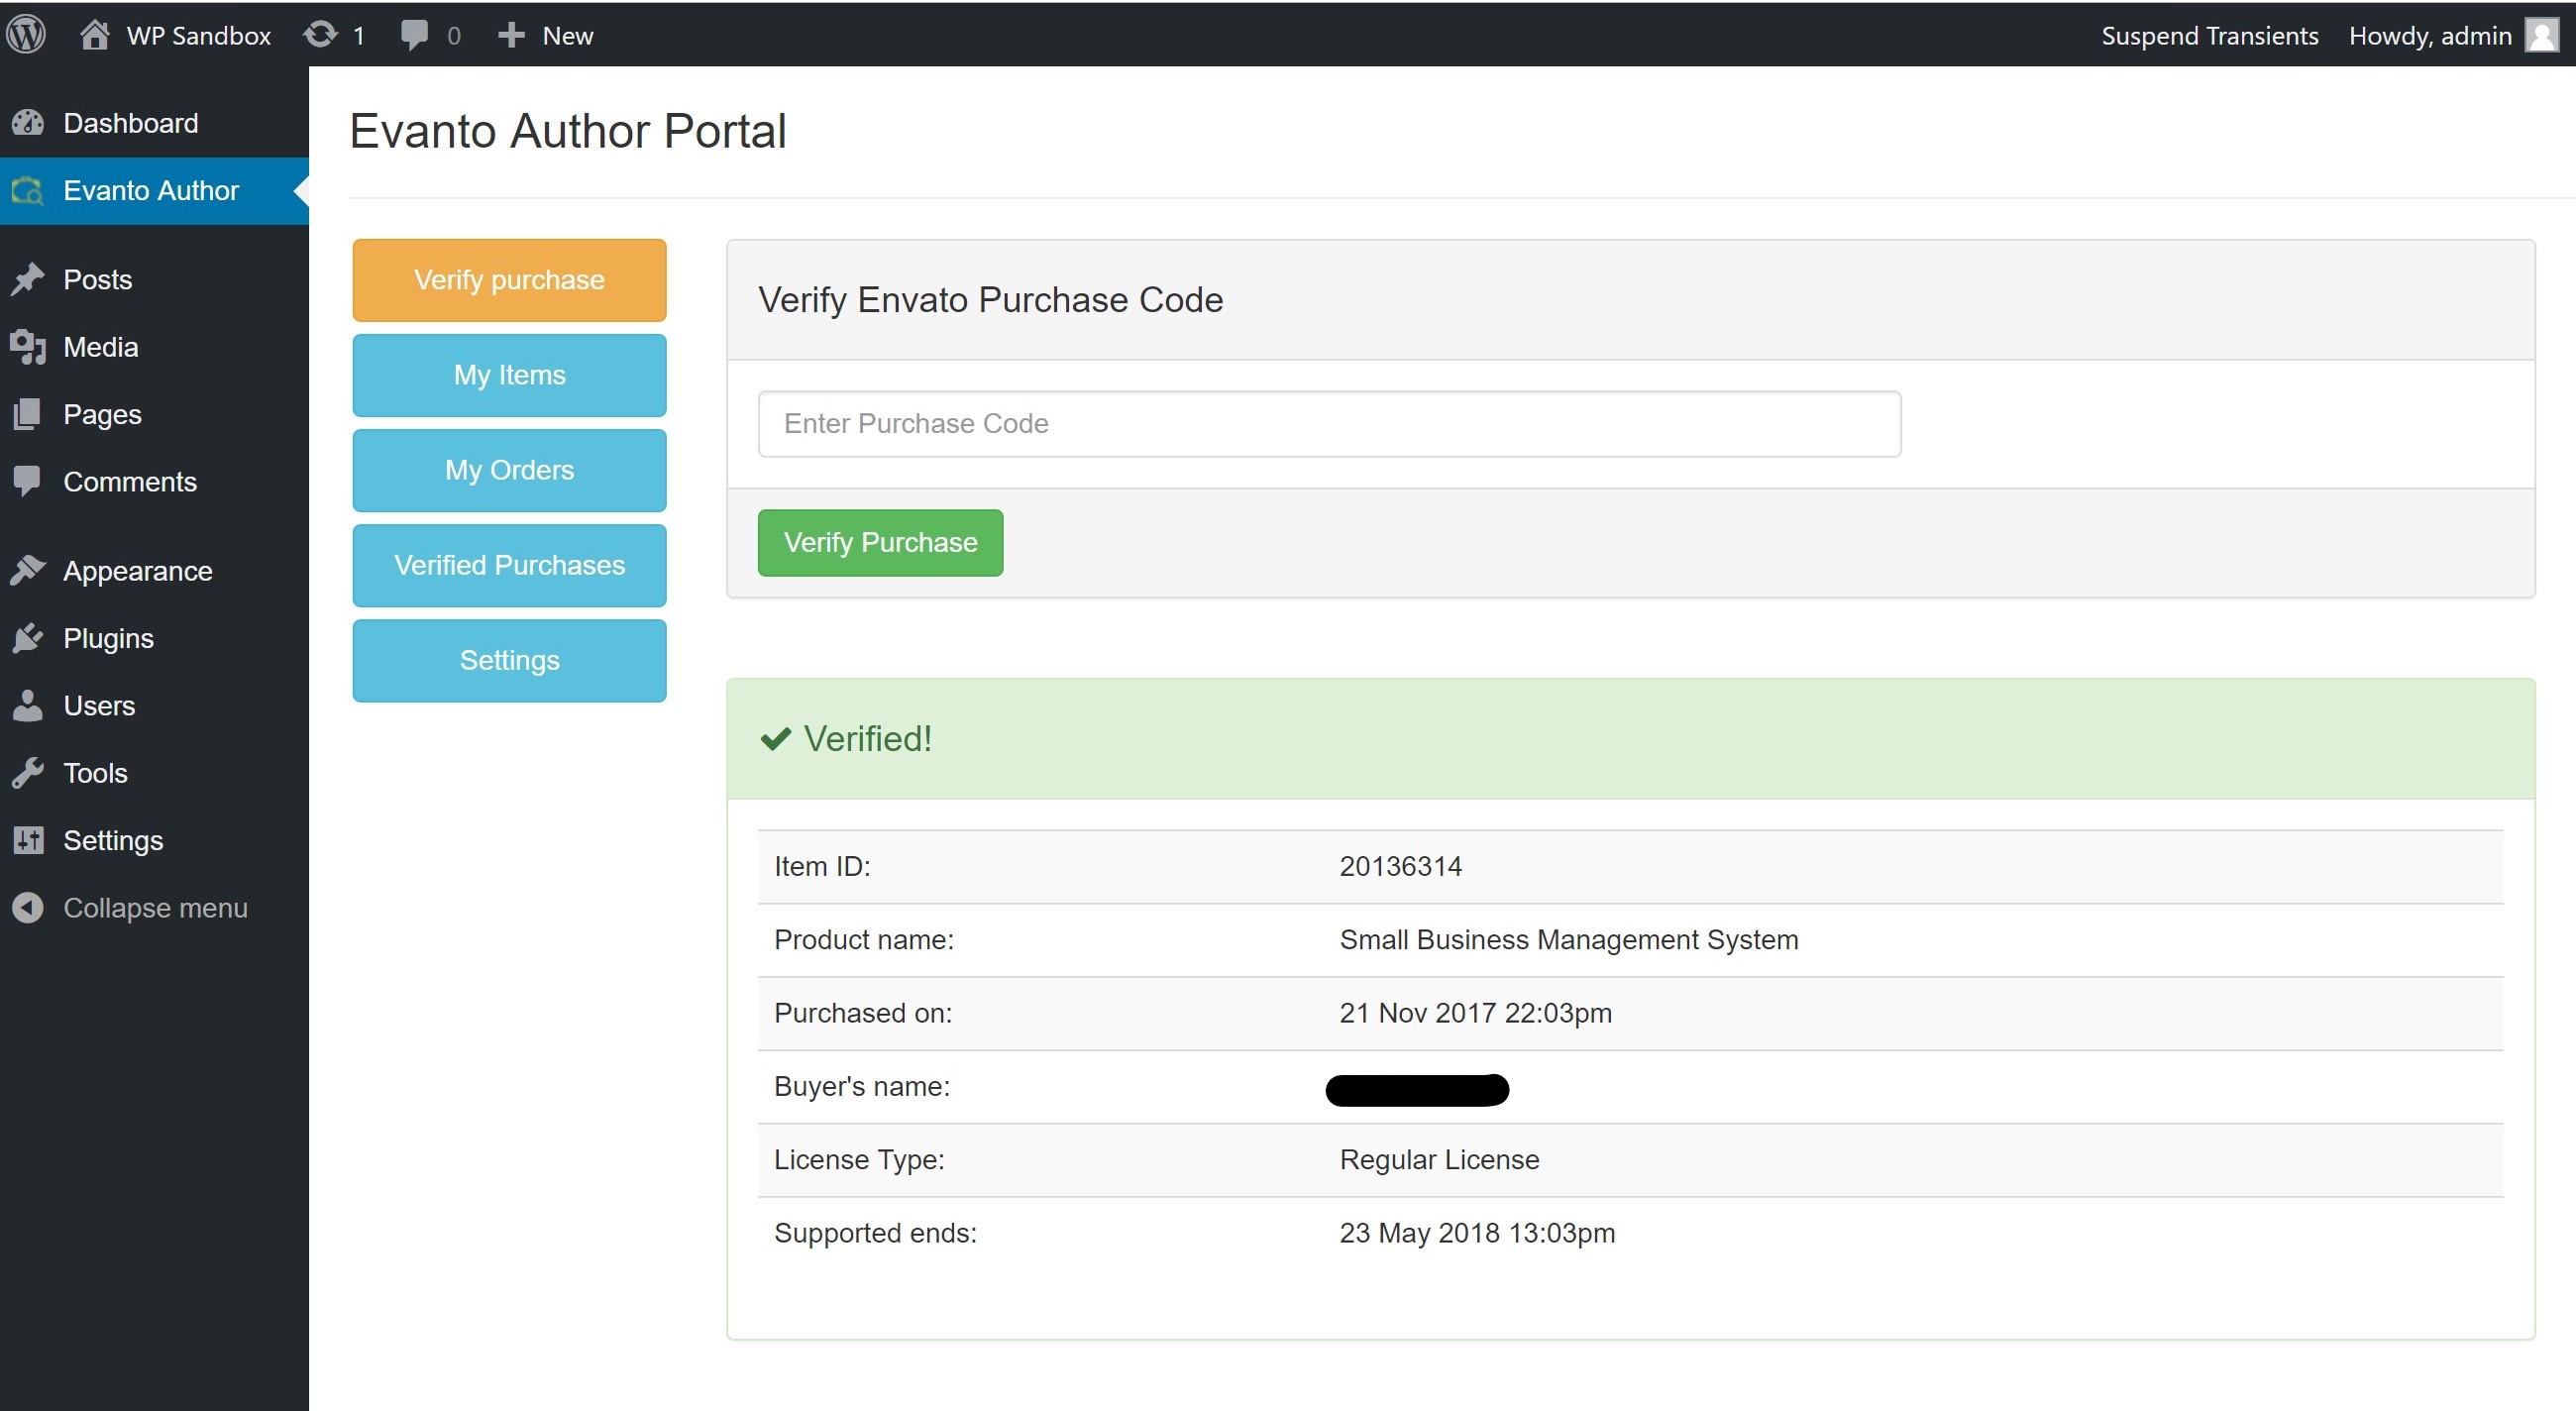This screenshot has height=1411, width=2576.
Task: Click the Buyer's name label
Action: click(862, 1086)
